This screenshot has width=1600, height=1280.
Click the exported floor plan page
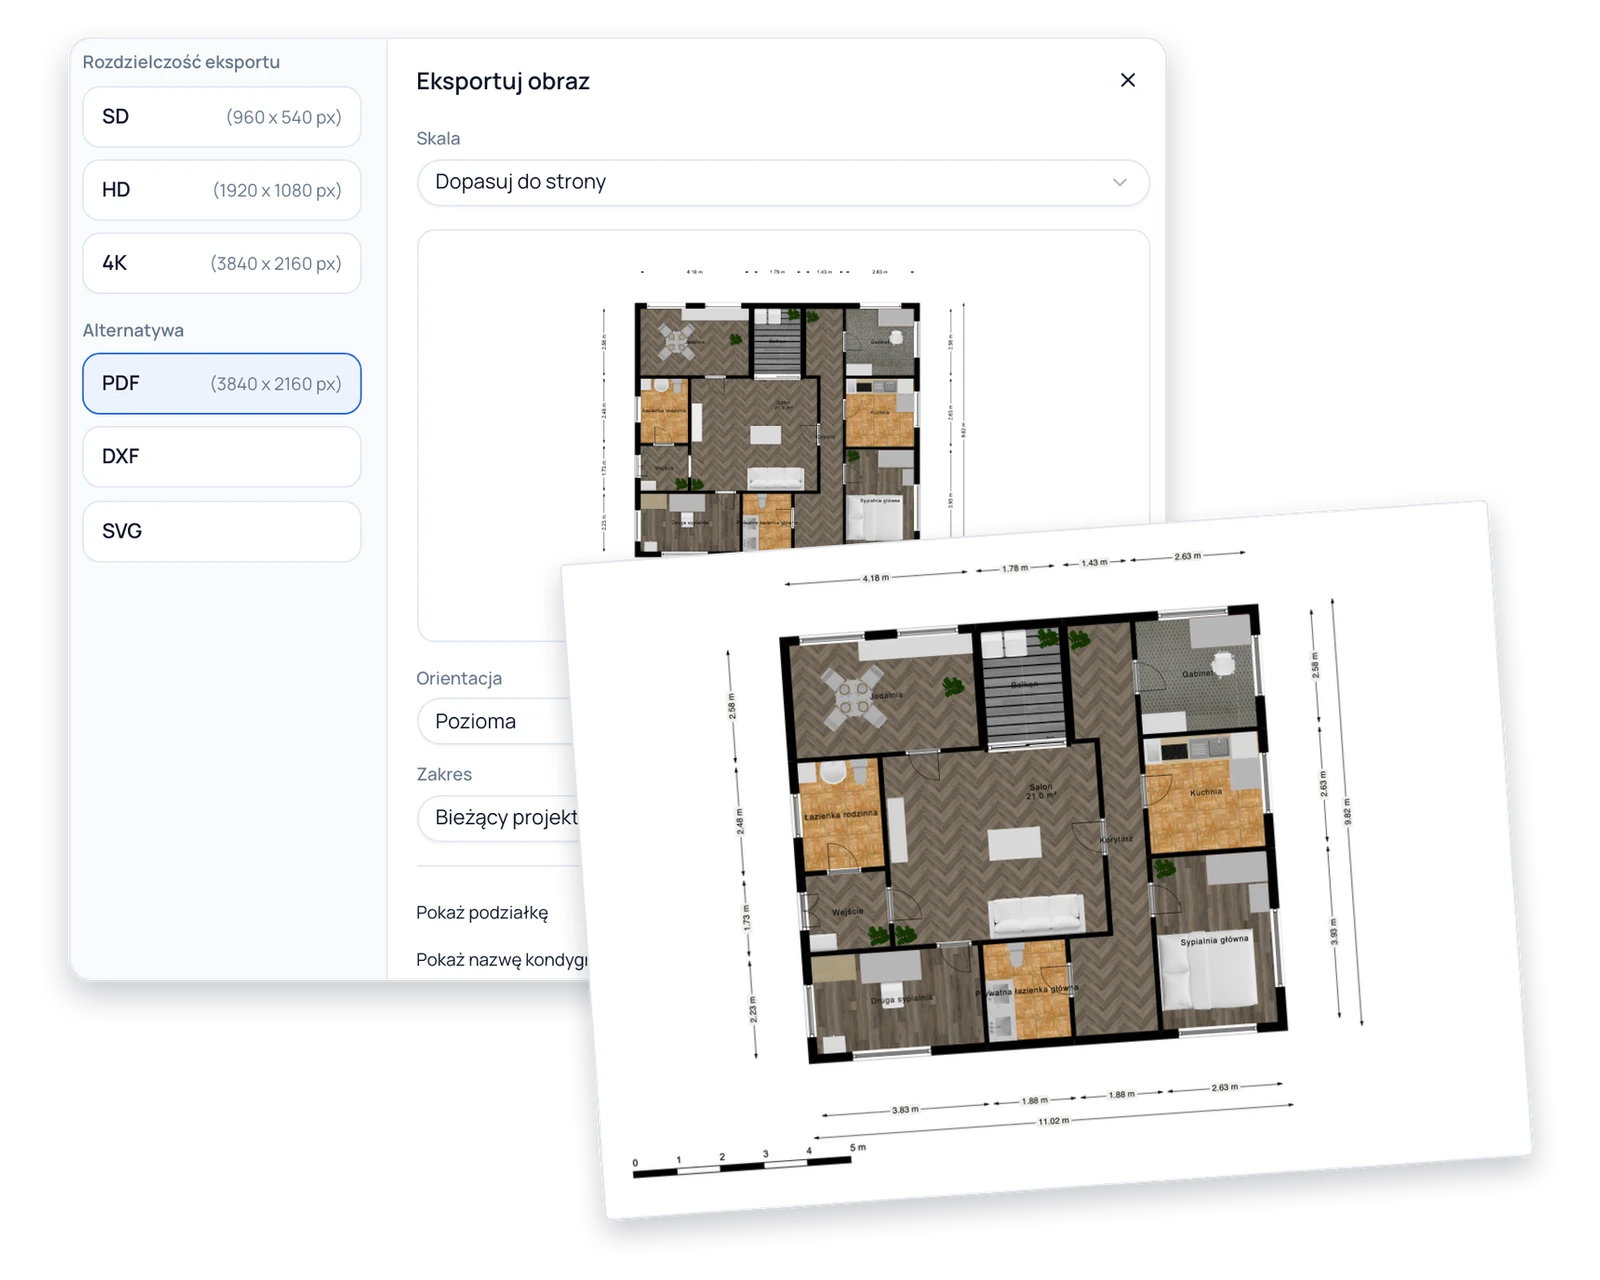1045,860
